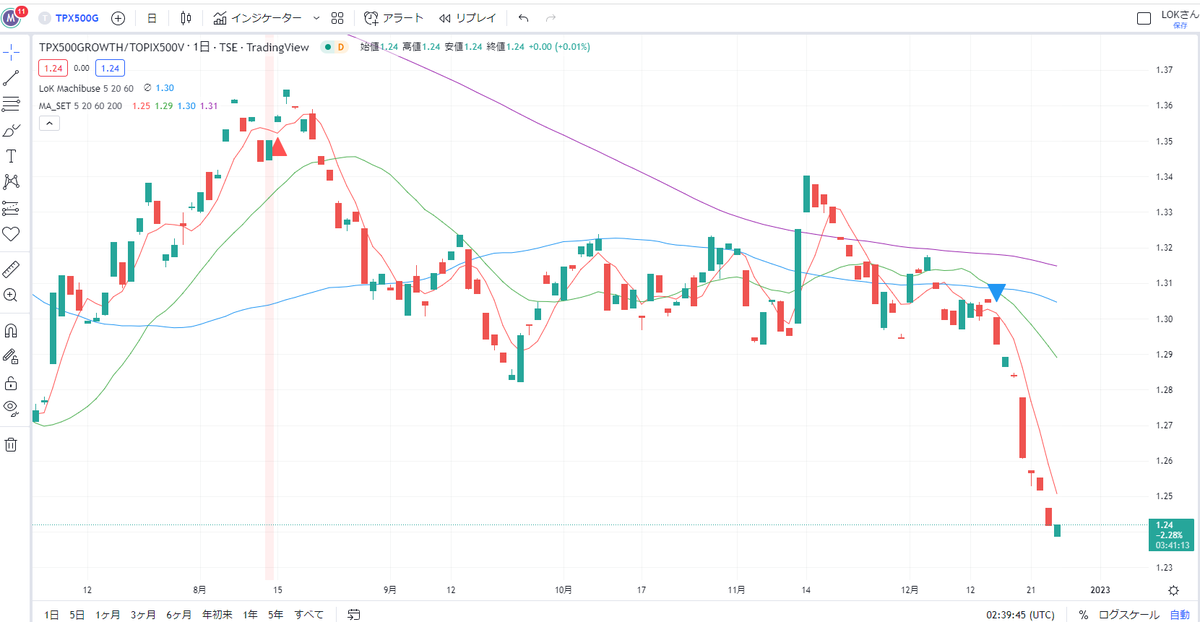The image size is (1200, 622).
Task: Open go to date calendar icon
Action: coord(354,614)
